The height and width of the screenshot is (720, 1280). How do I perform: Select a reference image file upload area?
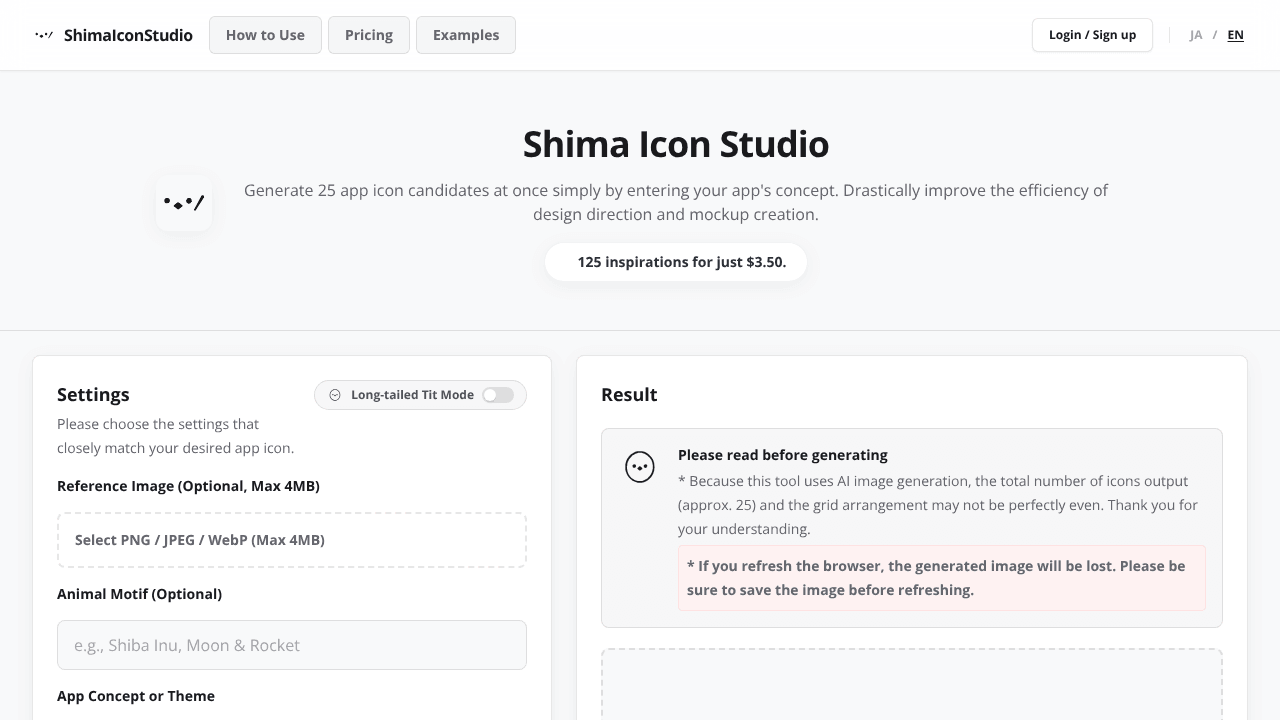[292, 540]
